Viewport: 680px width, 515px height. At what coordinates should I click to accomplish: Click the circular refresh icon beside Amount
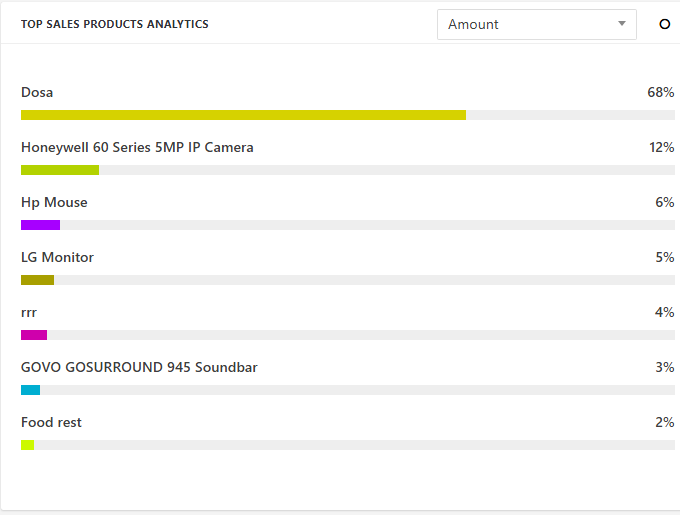pos(665,25)
